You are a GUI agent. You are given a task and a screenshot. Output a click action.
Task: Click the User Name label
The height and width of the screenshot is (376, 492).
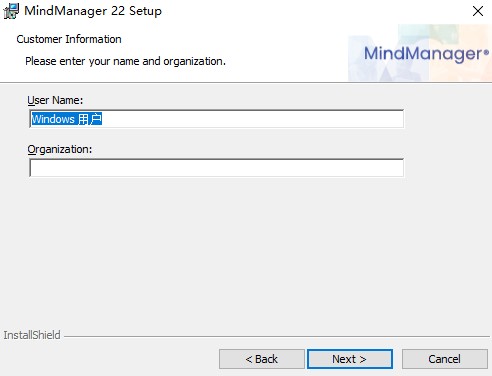tap(55, 100)
